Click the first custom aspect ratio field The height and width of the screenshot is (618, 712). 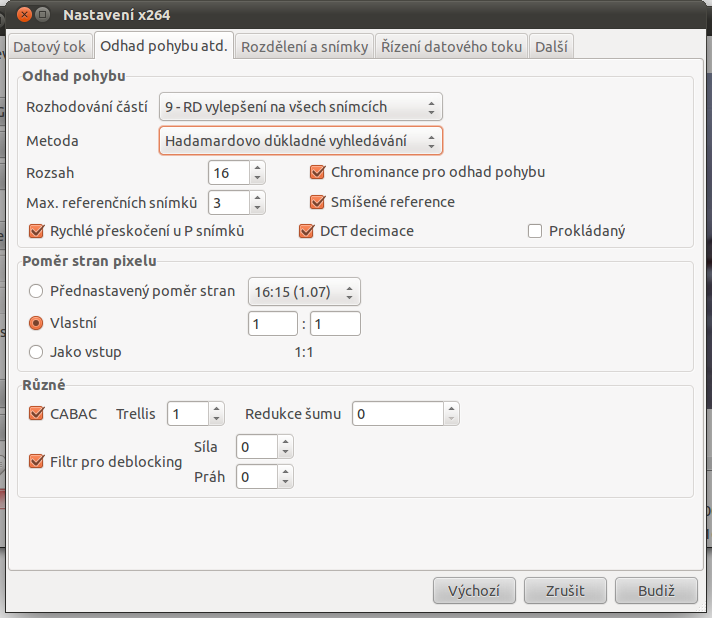coord(273,324)
